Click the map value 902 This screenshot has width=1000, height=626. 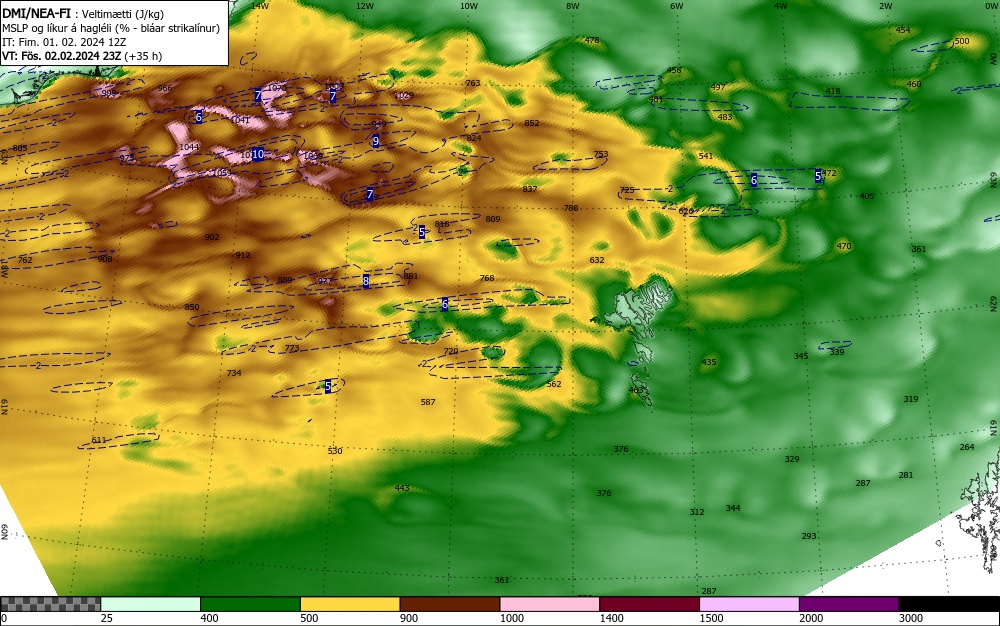[x=212, y=237]
